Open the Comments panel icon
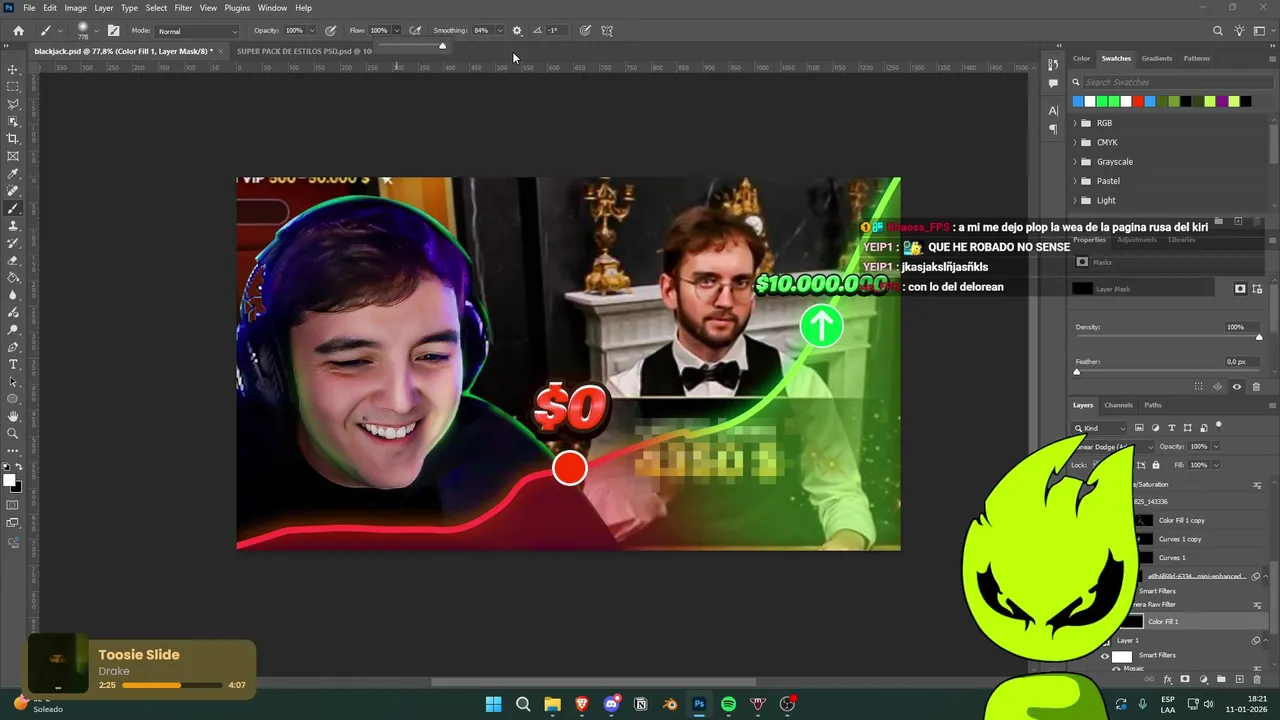Image resolution: width=1280 pixels, height=720 pixels. click(x=1053, y=84)
